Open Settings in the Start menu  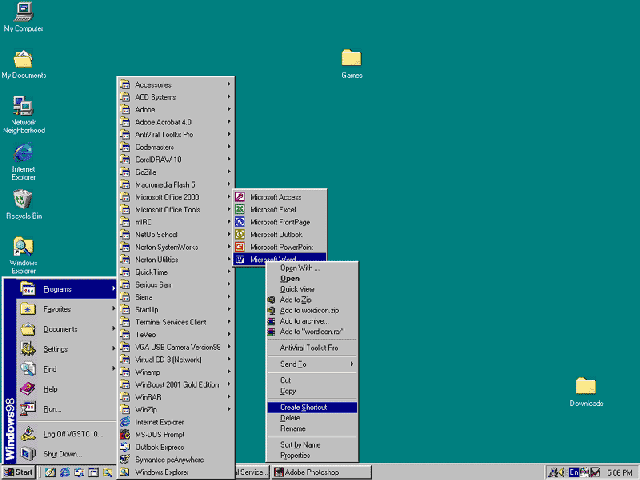pos(67,349)
